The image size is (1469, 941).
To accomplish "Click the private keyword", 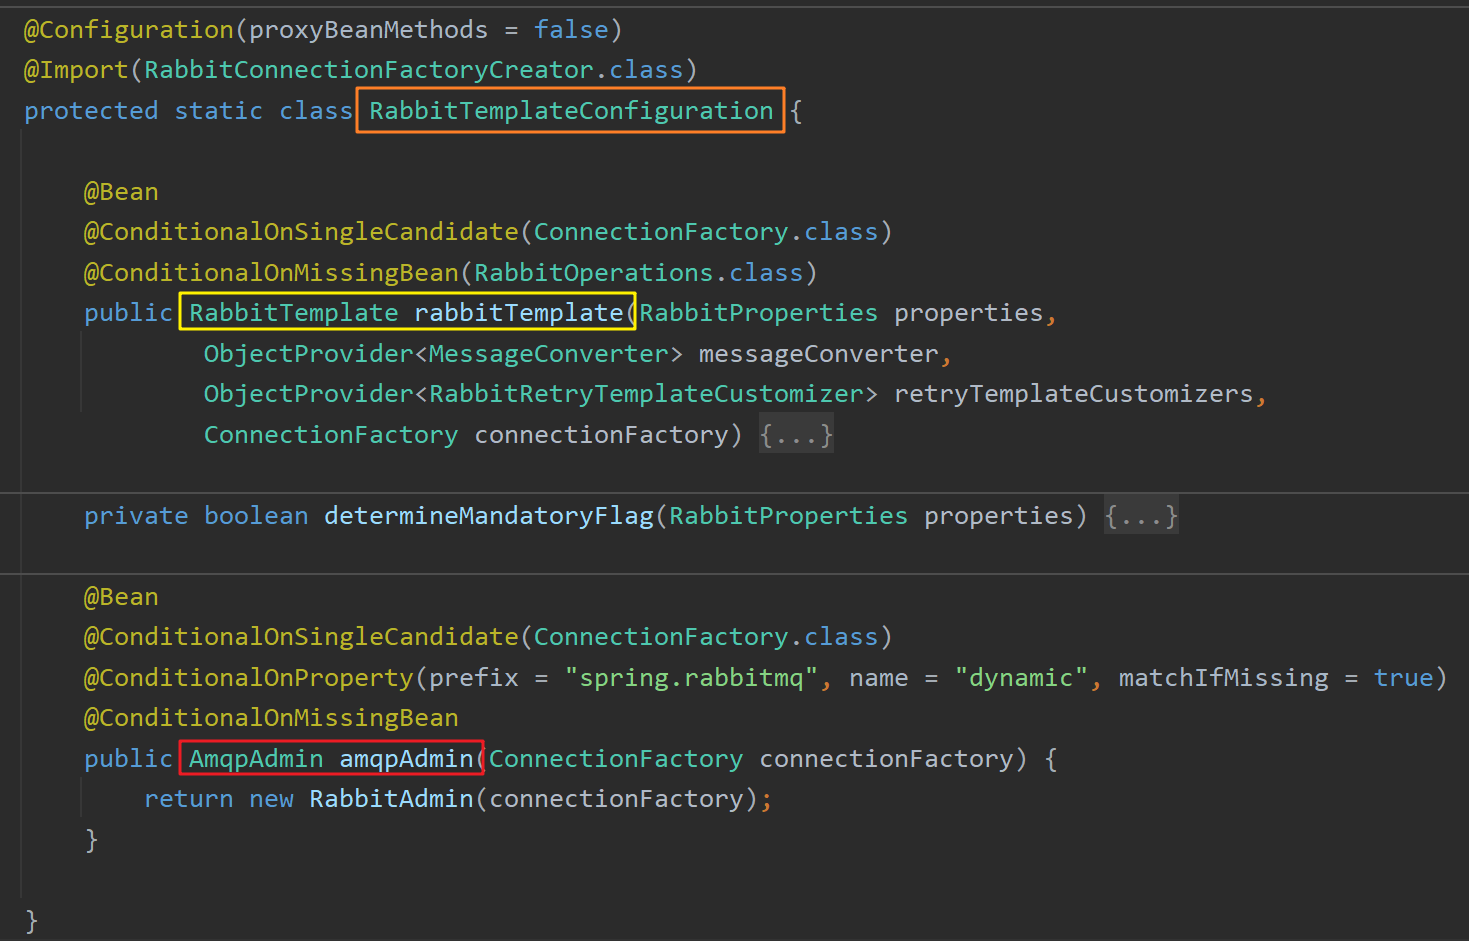I will [x=136, y=516].
